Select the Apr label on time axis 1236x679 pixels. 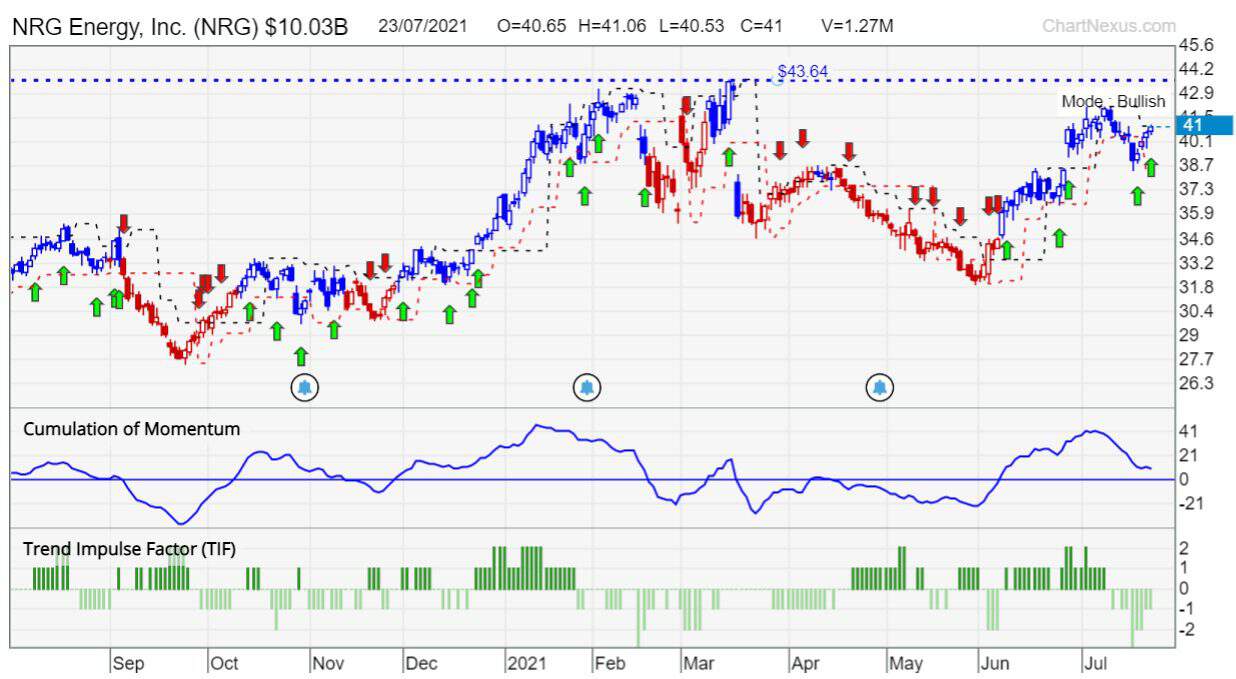point(805,663)
